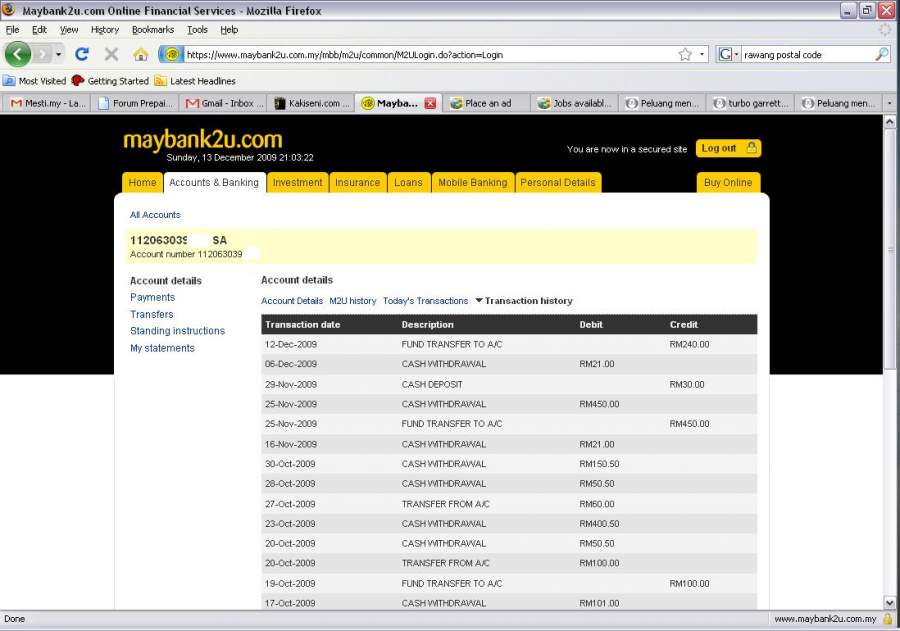Open the Bookmarks menu
This screenshot has width=900, height=631.
pyautogui.click(x=153, y=30)
